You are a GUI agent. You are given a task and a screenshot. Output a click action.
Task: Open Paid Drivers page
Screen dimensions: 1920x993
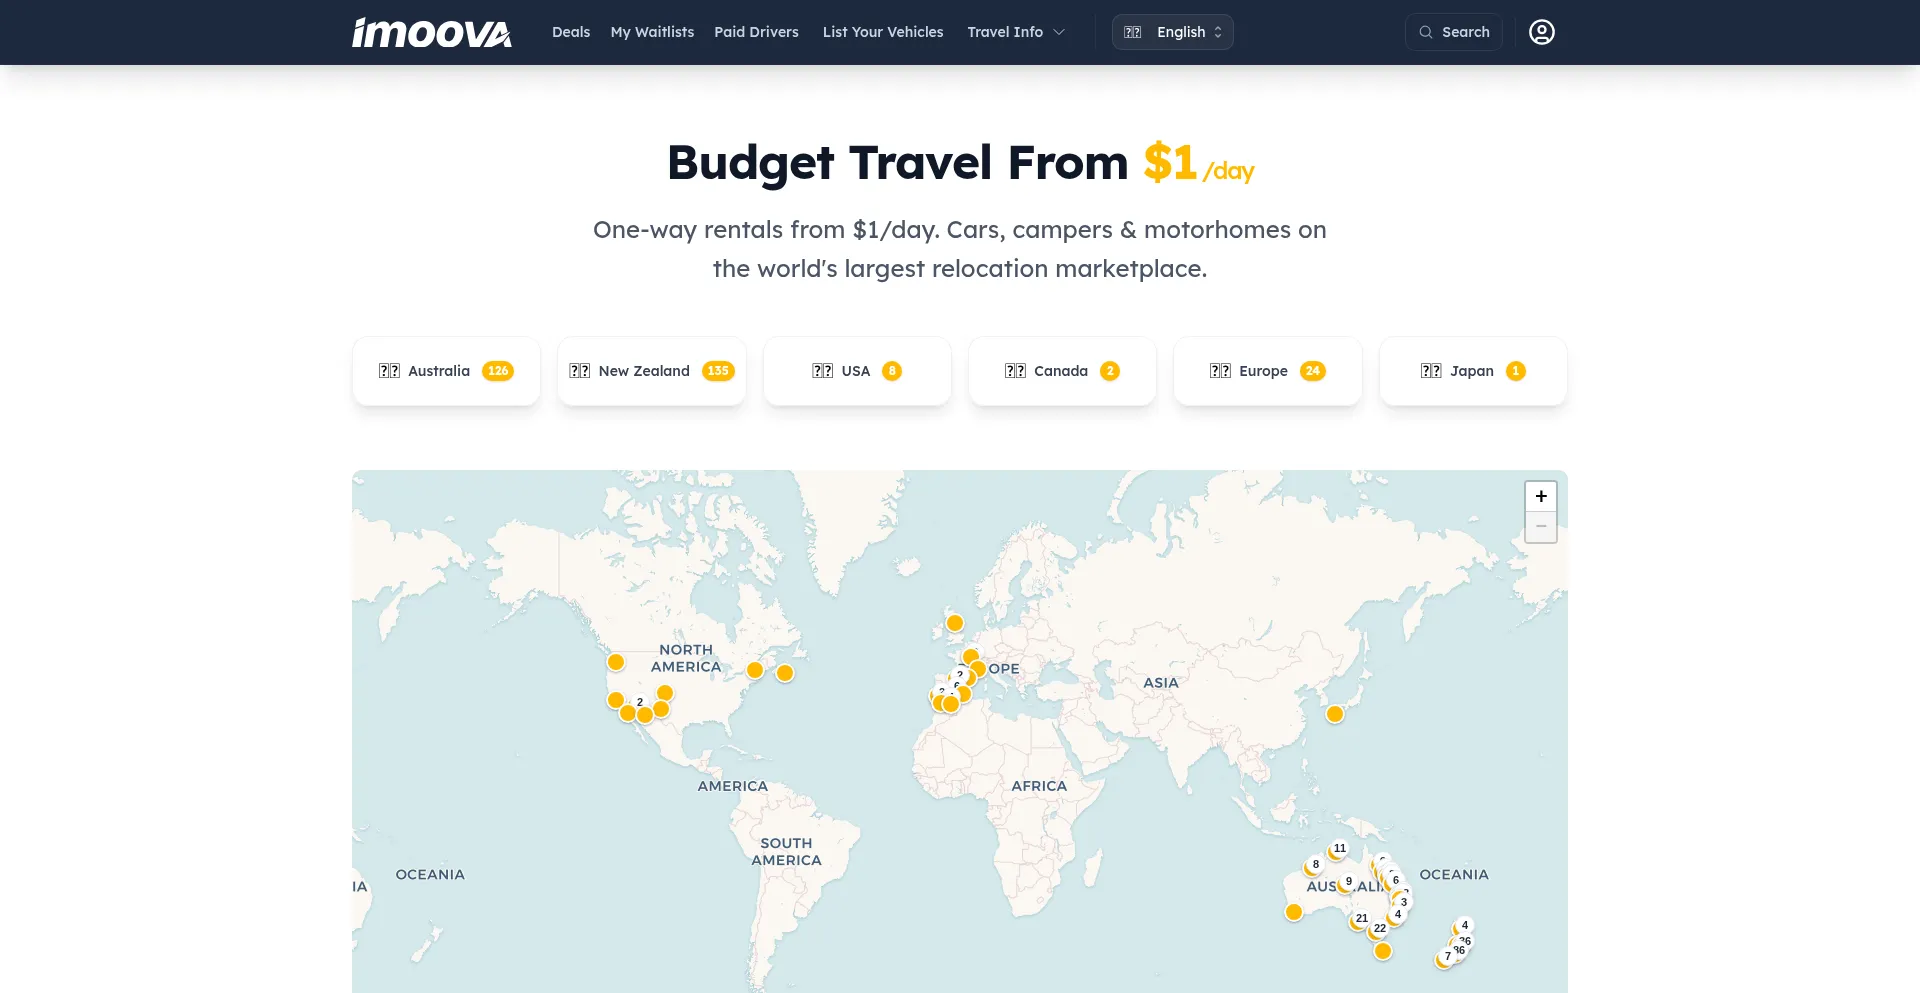pyautogui.click(x=756, y=32)
